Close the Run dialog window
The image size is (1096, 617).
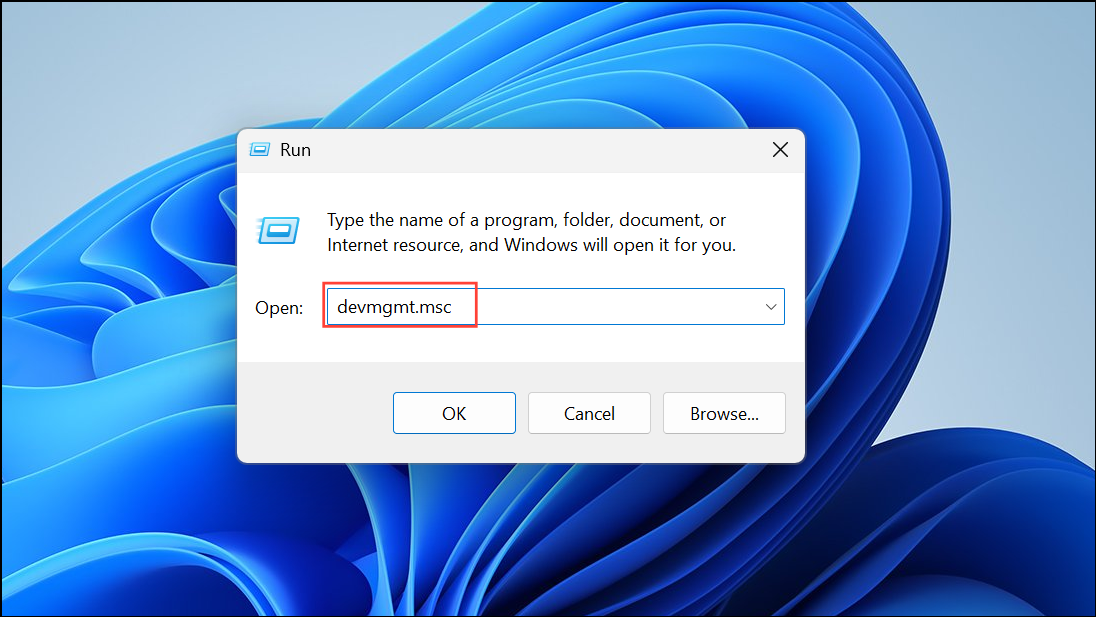[780, 149]
